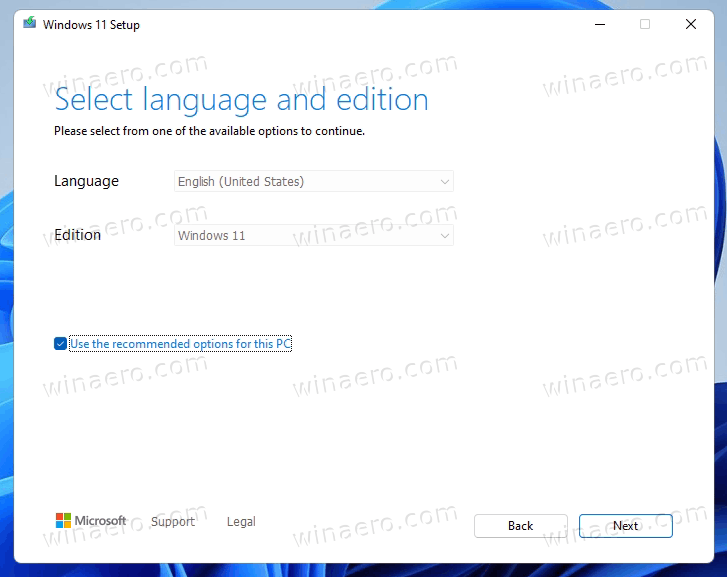Minimize the Windows 11 Setup window

pyautogui.click(x=600, y=24)
